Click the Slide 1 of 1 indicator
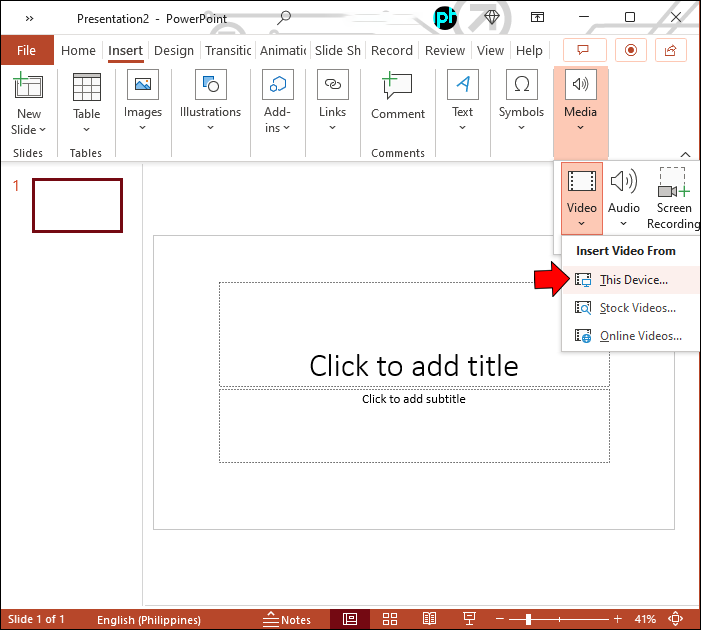 pos(36,619)
